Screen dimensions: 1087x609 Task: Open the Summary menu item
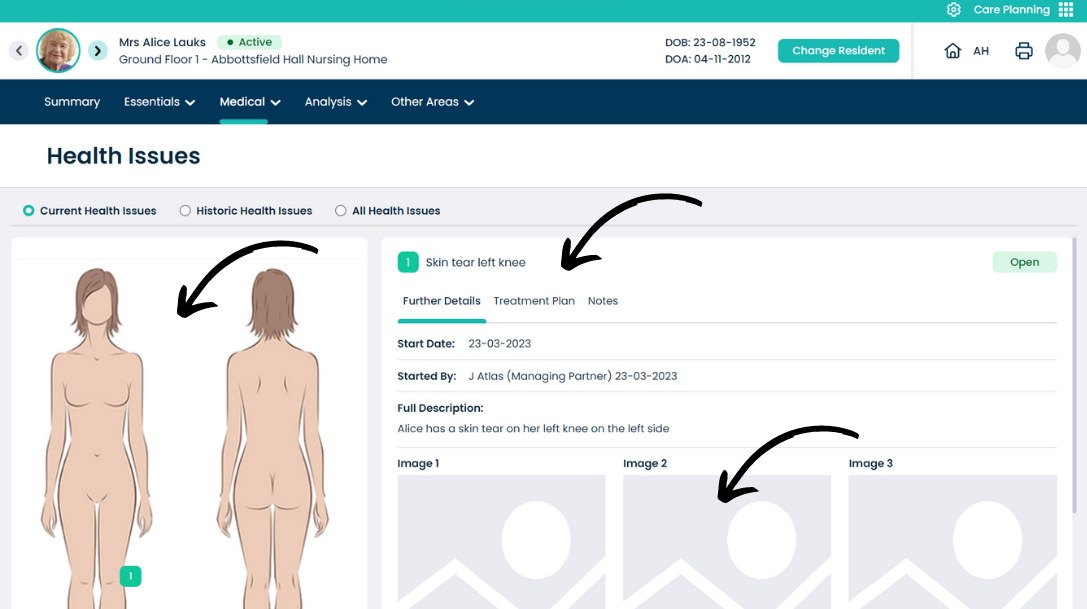pos(72,102)
